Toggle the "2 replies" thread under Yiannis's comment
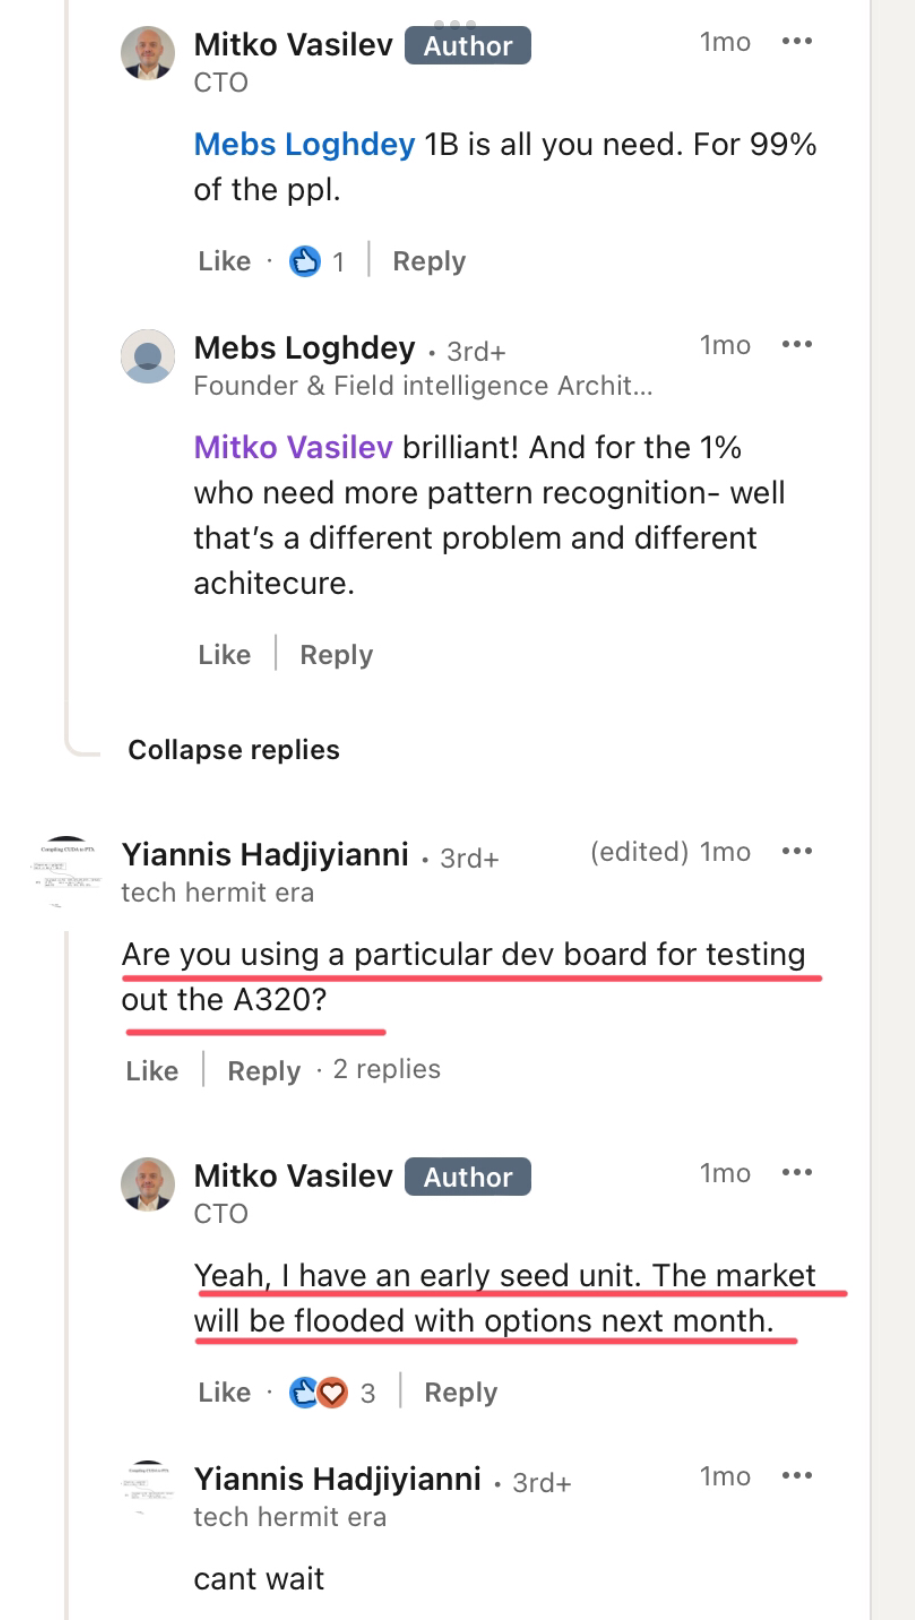The width and height of the screenshot is (915, 1620). coord(386,1070)
